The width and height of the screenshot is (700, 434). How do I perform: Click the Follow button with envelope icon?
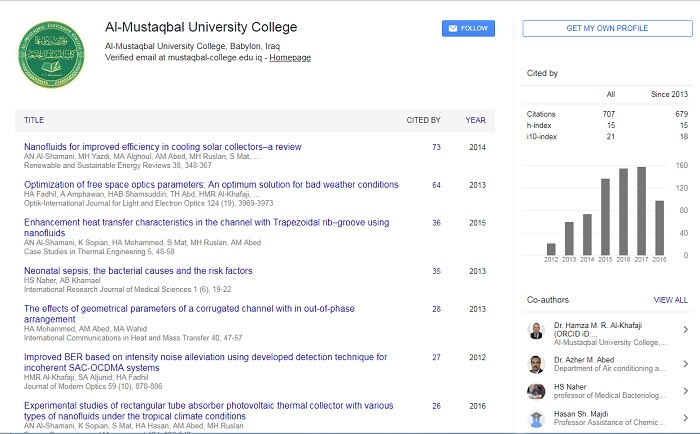(x=468, y=28)
